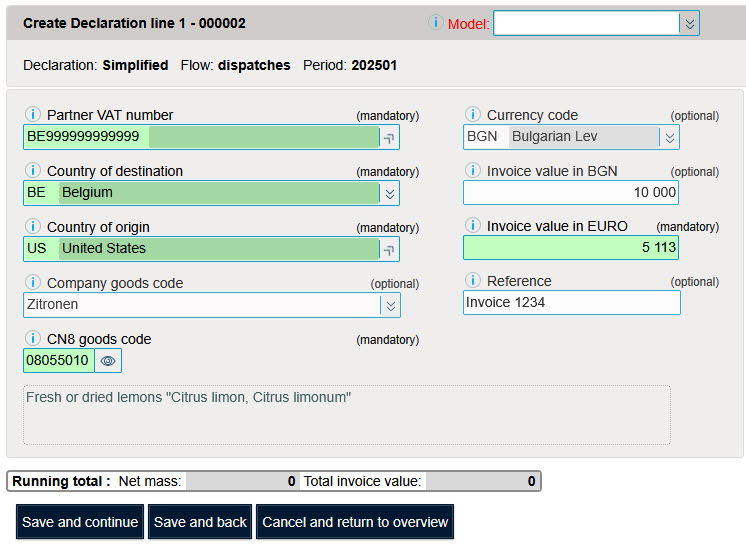Click Cancel and return to overview
This screenshot has height=545, width=746.
point(355,522)
